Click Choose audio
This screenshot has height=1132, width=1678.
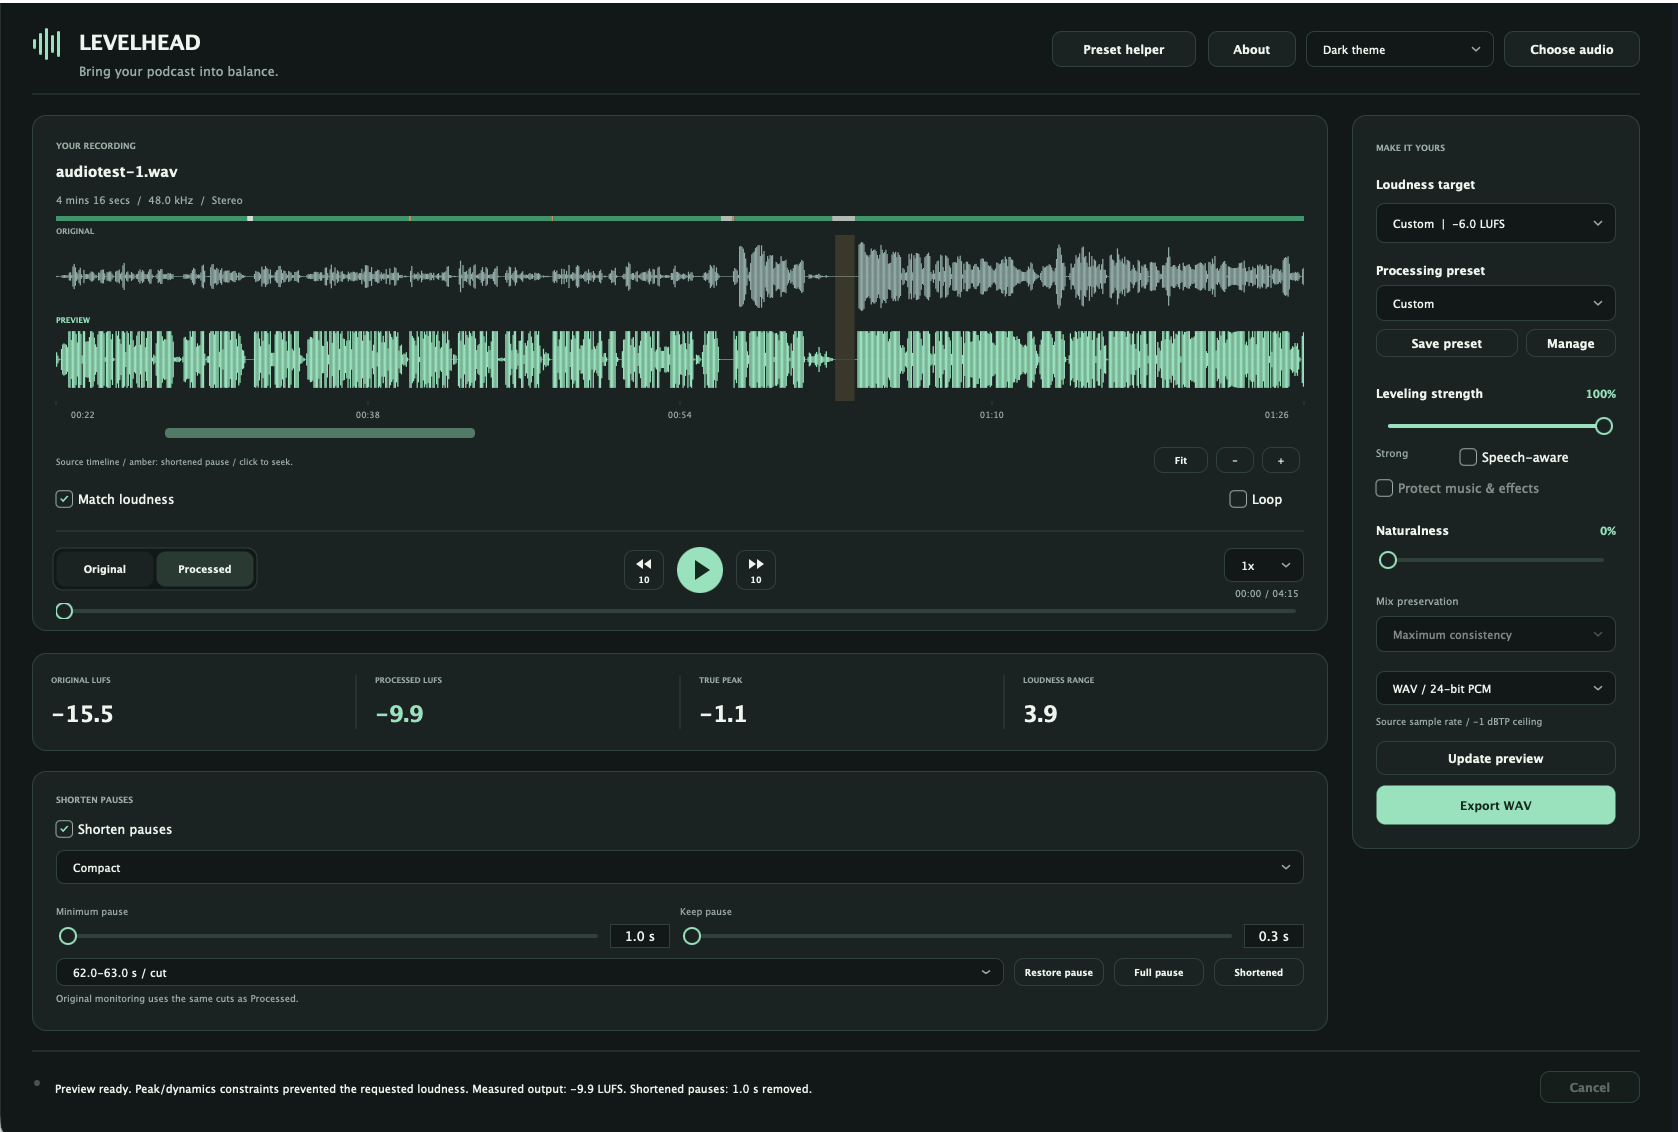(x=1572, y=49)
